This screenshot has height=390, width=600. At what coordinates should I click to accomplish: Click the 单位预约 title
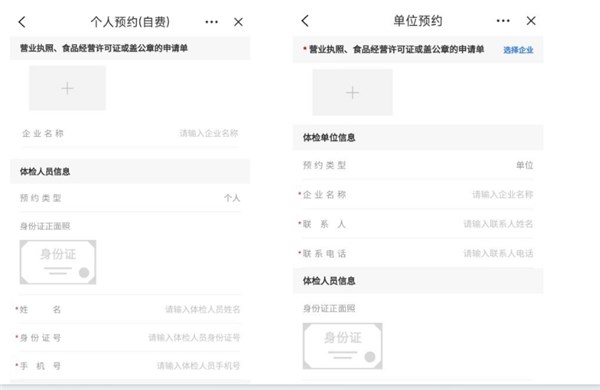coord(418,21)
